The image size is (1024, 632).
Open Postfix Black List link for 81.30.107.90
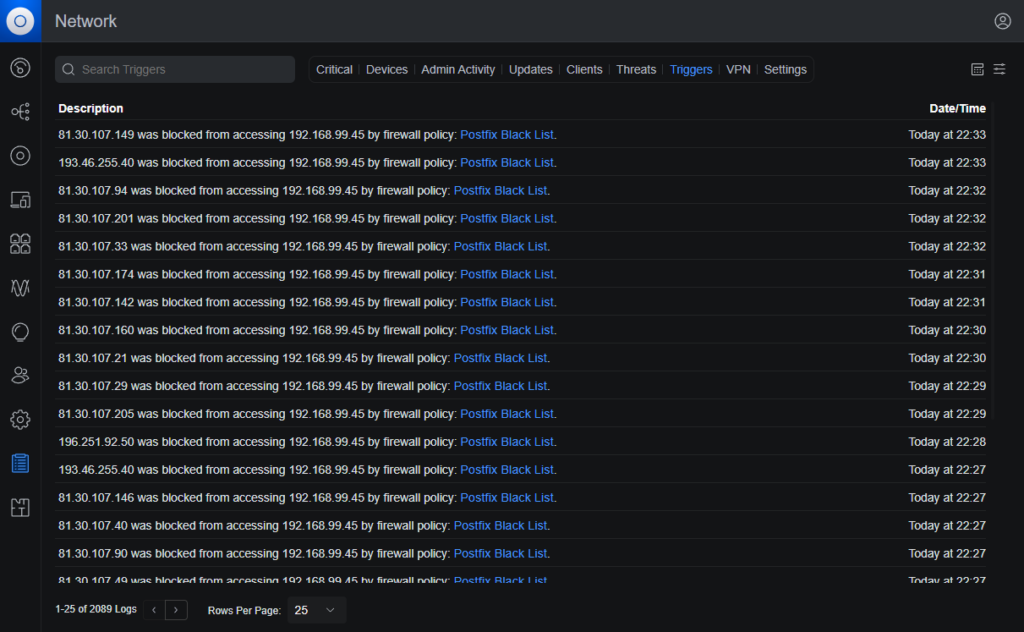pyautogui.click(x=500, y=554)
